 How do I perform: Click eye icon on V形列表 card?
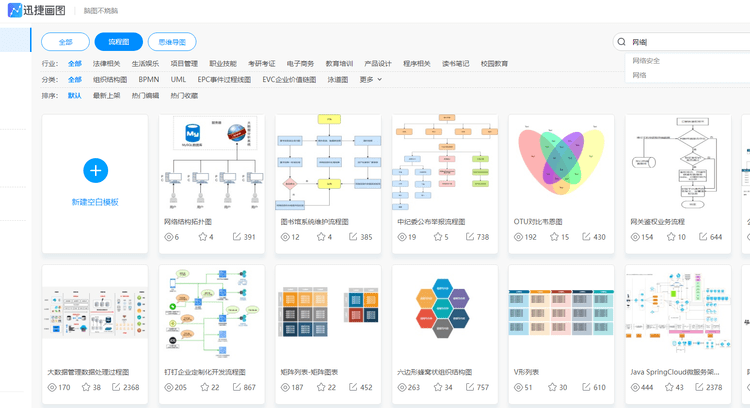518,387
